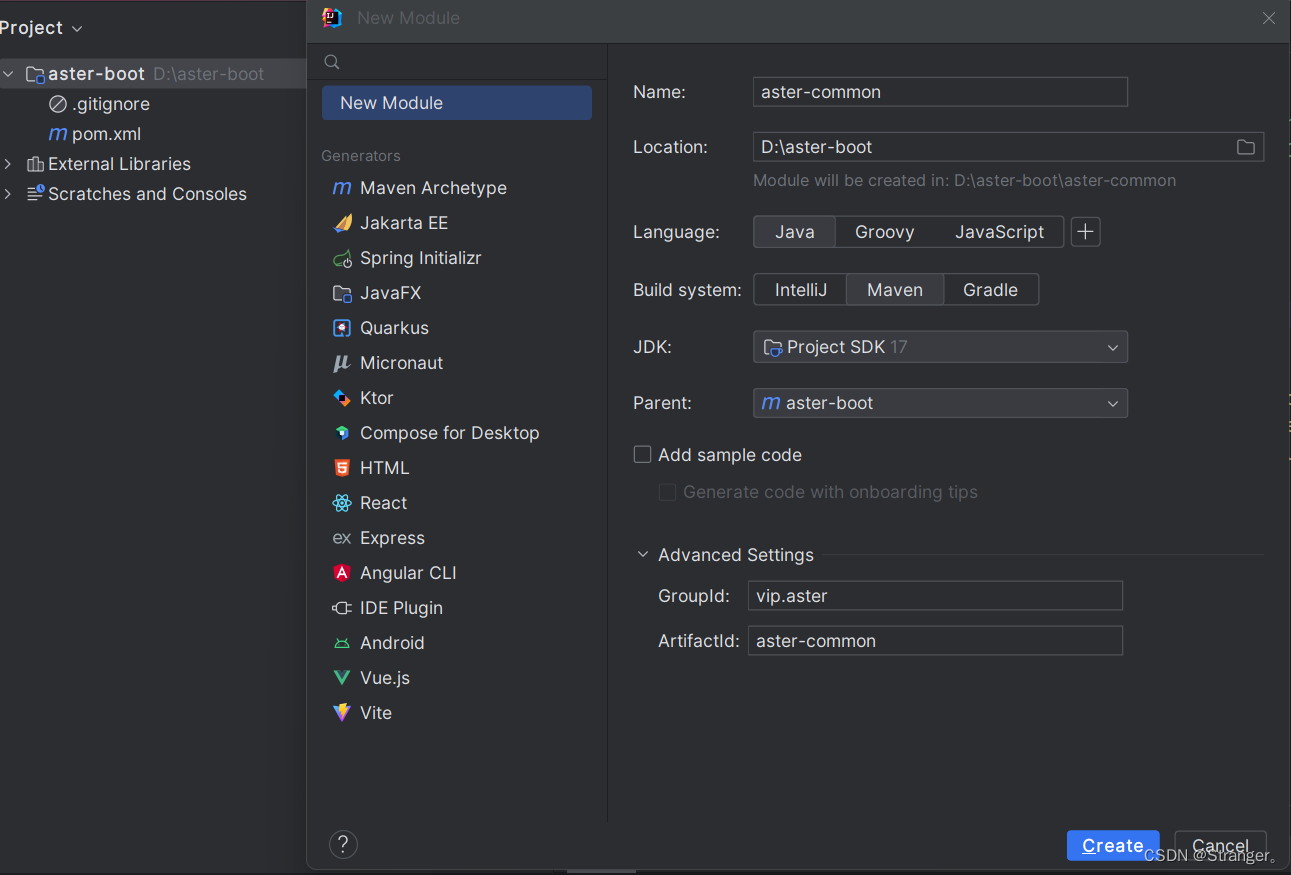The height and width of the screenshot is (875, 1291).
Task: Pick the React generator icon
Action: pyautogui.click(x=342, y=503)
